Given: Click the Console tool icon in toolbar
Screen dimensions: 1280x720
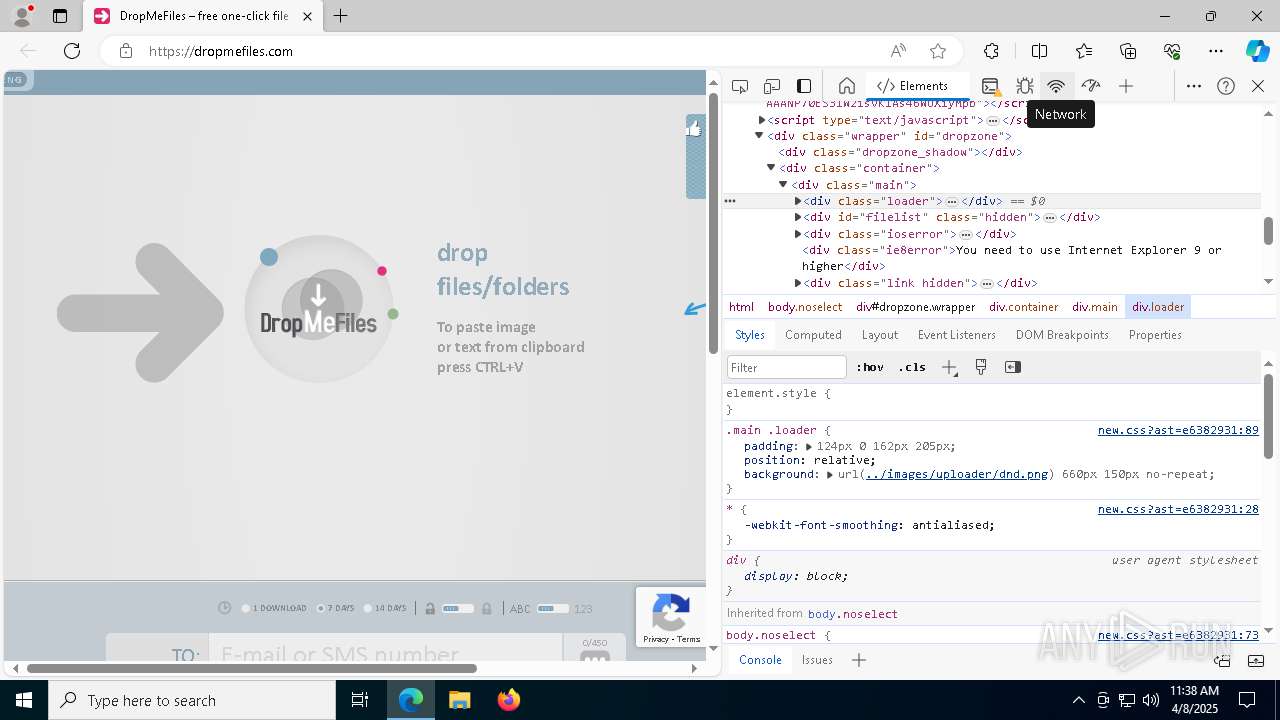Looking at the screenshot, I should pos(990,86).
